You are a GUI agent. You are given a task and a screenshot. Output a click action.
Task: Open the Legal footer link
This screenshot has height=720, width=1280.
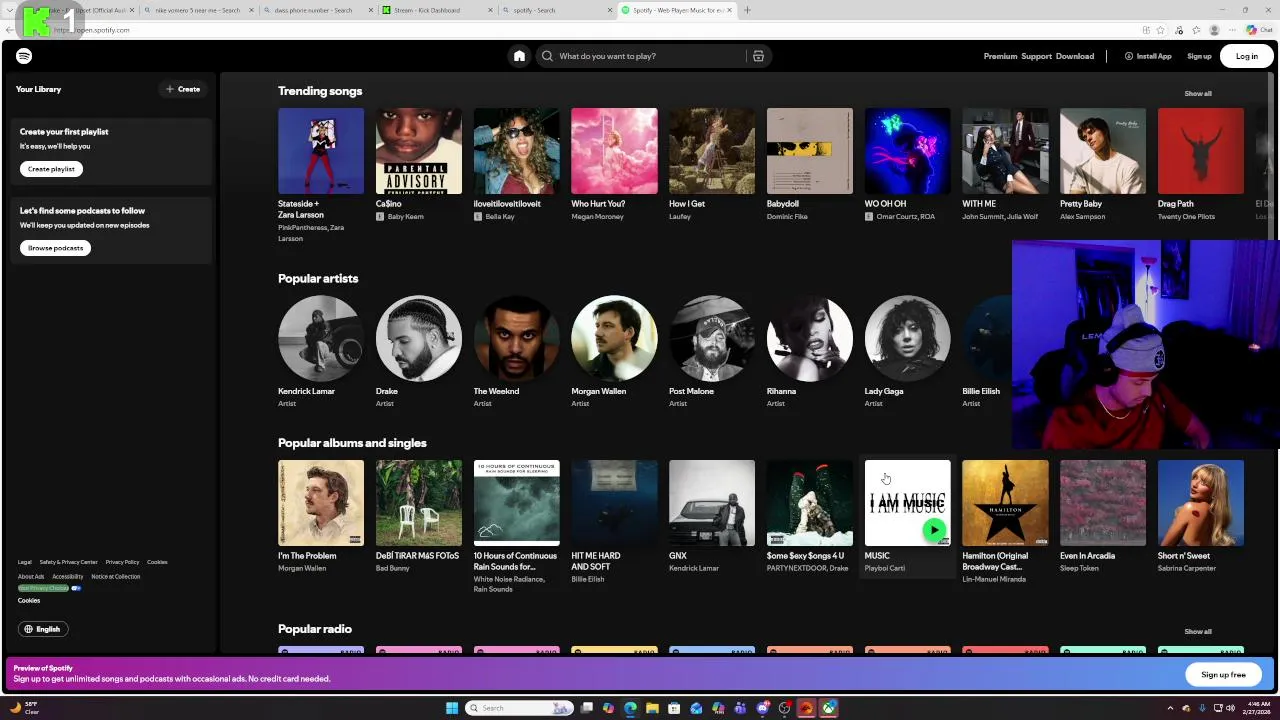pos(25,562)
